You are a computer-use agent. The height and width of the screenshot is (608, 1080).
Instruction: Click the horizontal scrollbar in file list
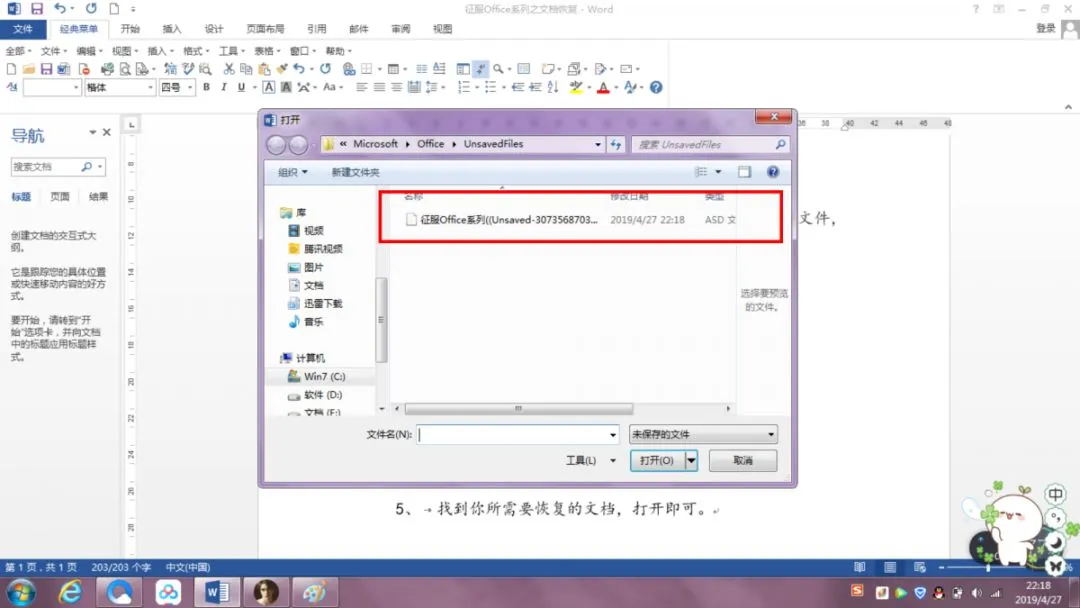518,409
